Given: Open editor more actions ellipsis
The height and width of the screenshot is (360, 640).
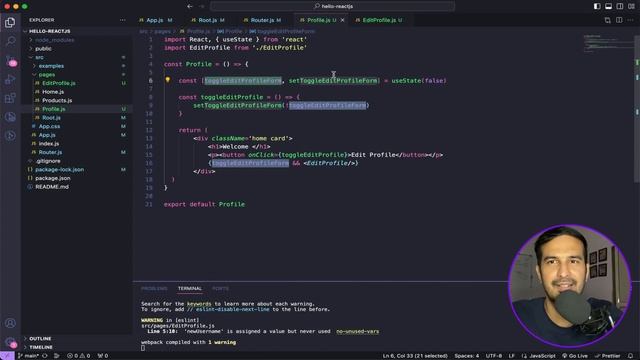Looking at the screenshot, I should [x=631, y=20].
